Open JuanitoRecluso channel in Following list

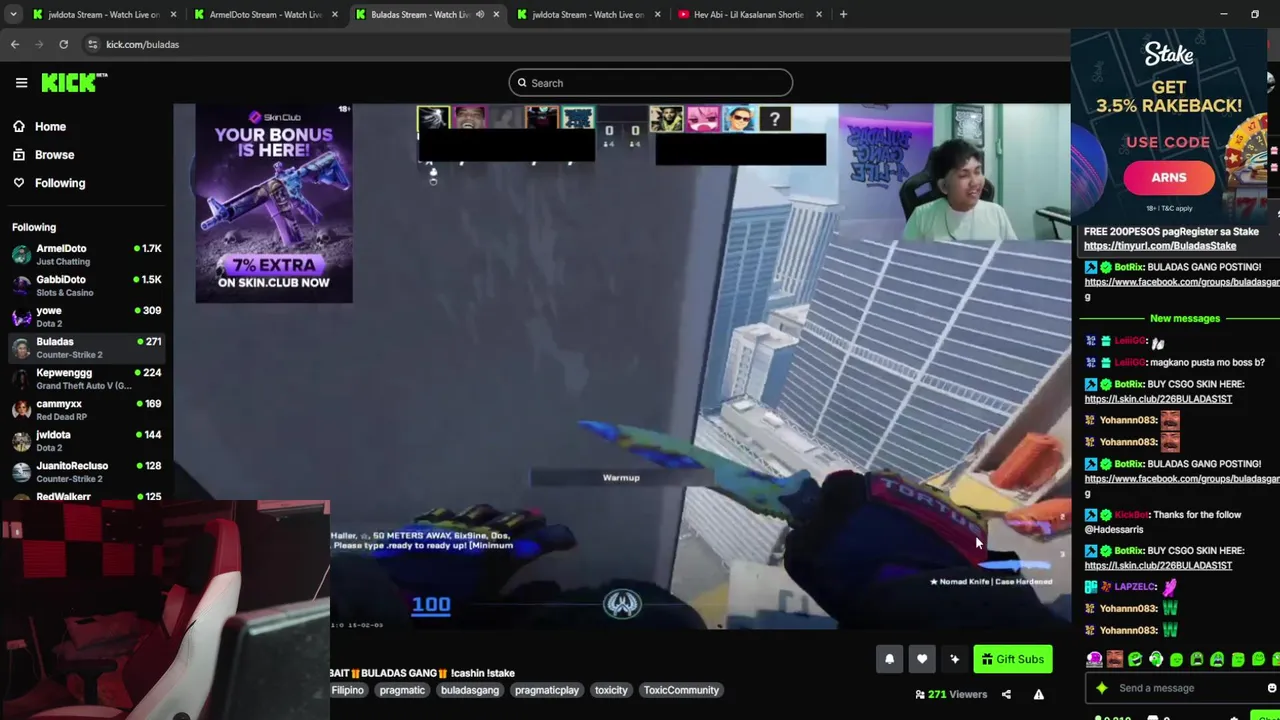point(87,471)
